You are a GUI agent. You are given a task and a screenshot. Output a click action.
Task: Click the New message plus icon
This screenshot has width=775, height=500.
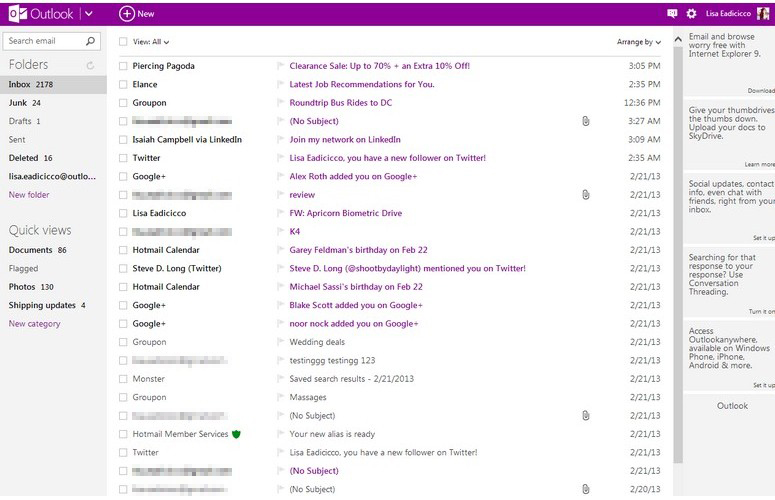pyautogui.click(x=127, y=14)
